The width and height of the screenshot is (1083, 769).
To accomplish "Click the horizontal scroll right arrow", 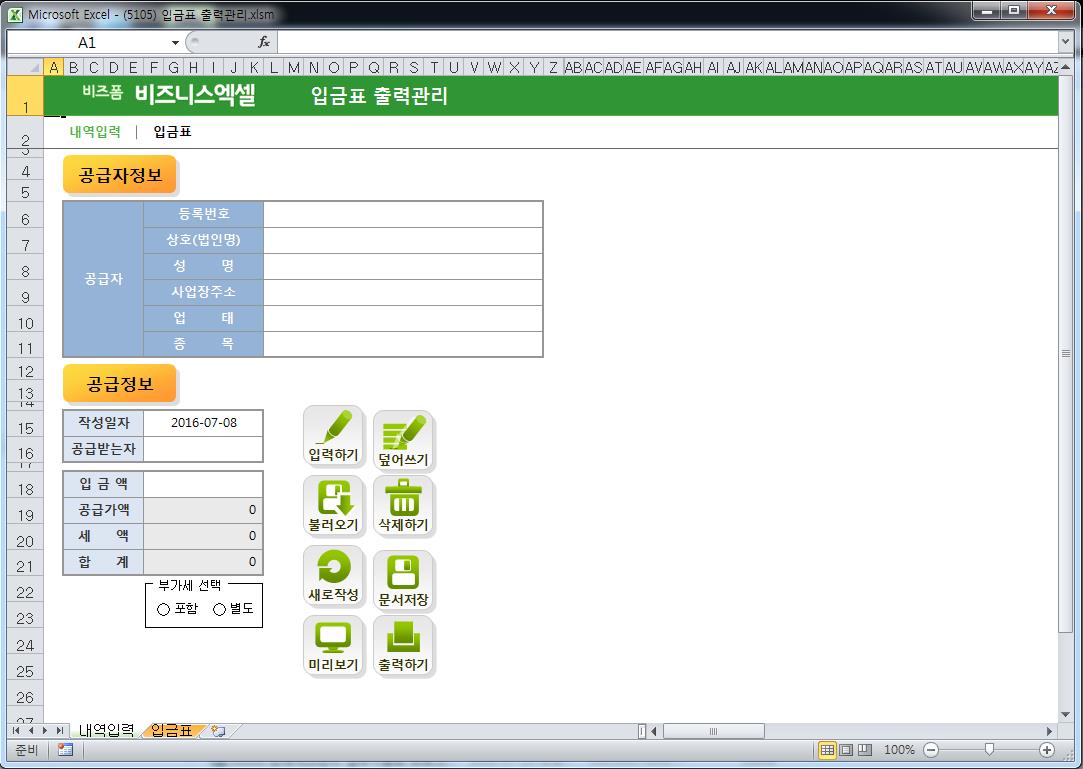I will point(1050,731).
